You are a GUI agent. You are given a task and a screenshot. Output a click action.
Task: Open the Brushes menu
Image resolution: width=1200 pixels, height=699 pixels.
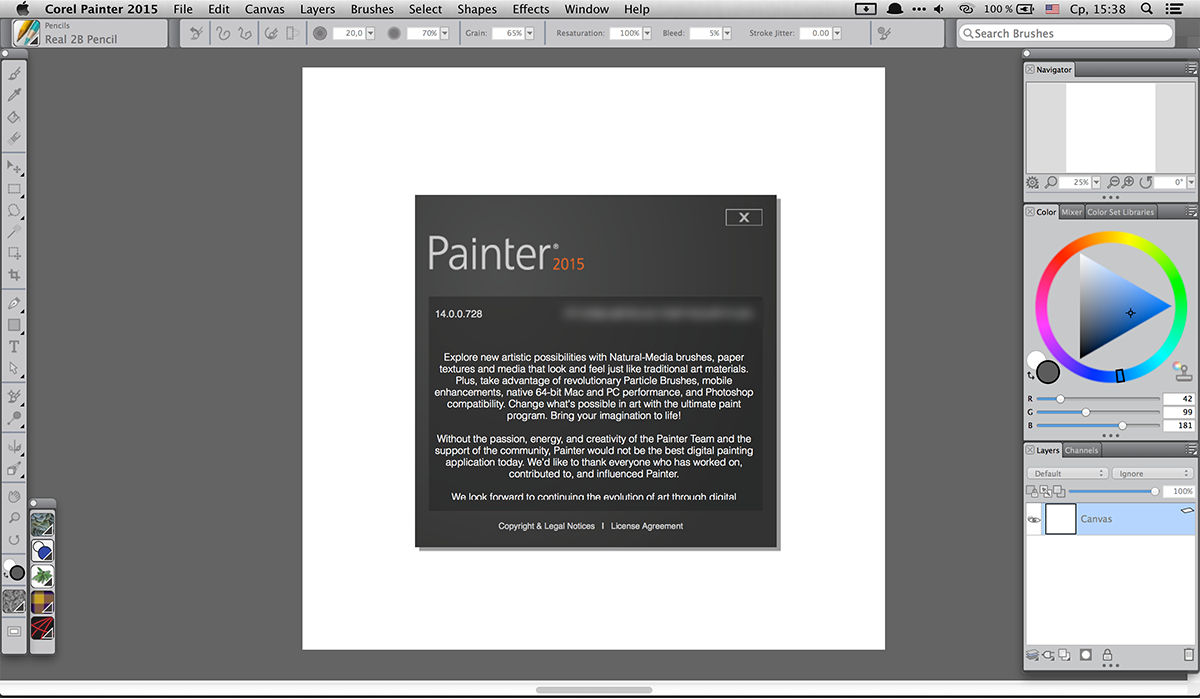[x=372, y=9]
